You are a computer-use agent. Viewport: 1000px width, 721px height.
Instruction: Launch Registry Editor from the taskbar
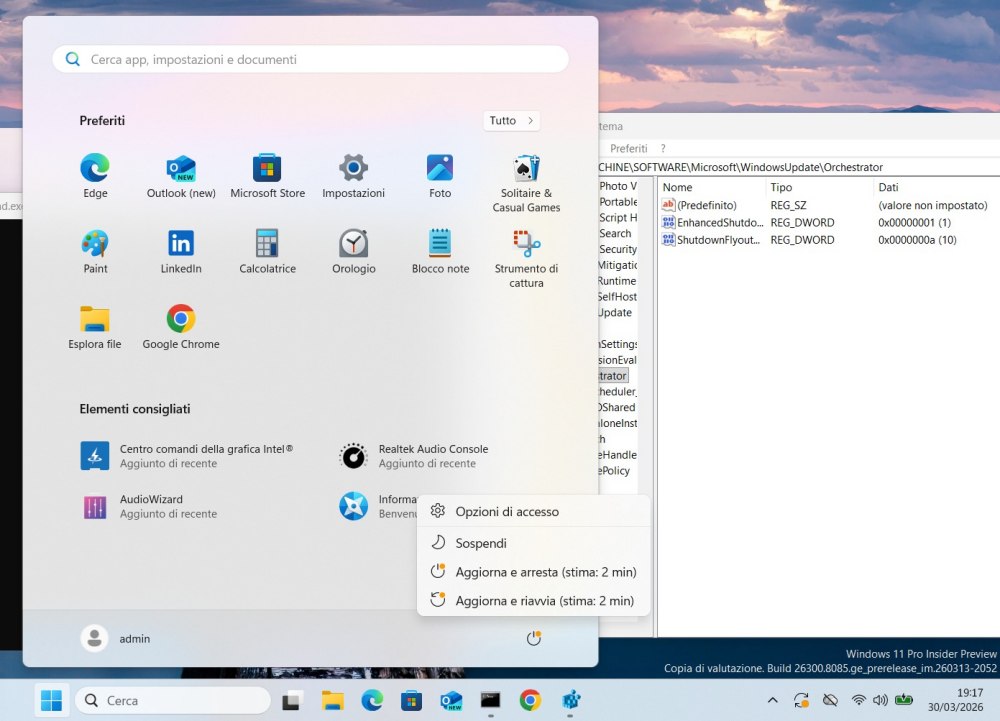click(571, 700)
